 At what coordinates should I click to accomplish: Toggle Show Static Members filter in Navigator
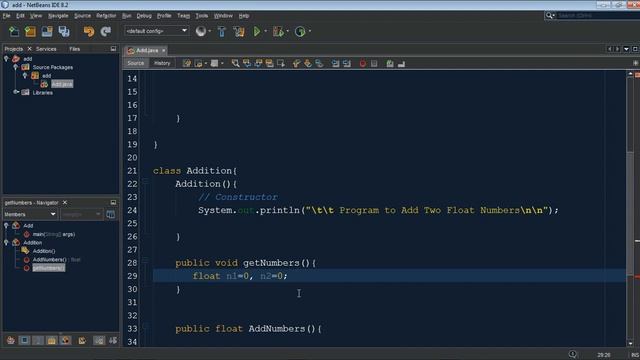point(38,340)
